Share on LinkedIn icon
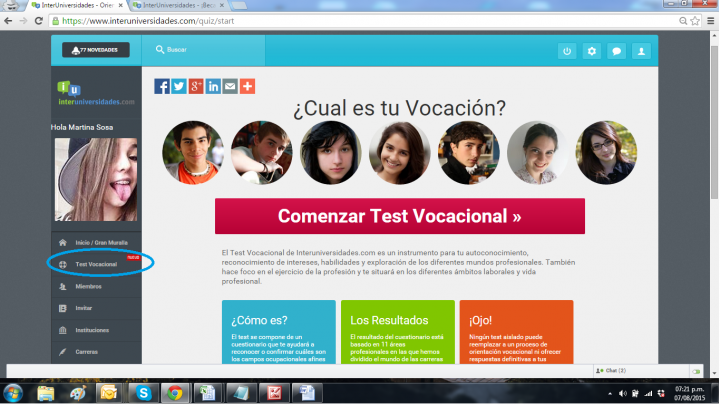Image resolution: width=720 pixels, height=405 pixels. tap(213, 86)
